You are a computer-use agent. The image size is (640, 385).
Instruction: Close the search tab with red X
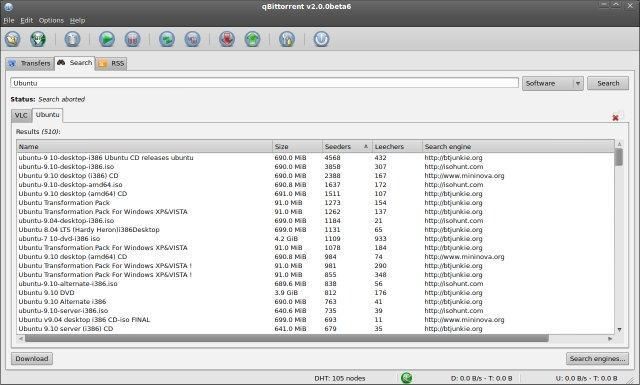click(616, 118)
